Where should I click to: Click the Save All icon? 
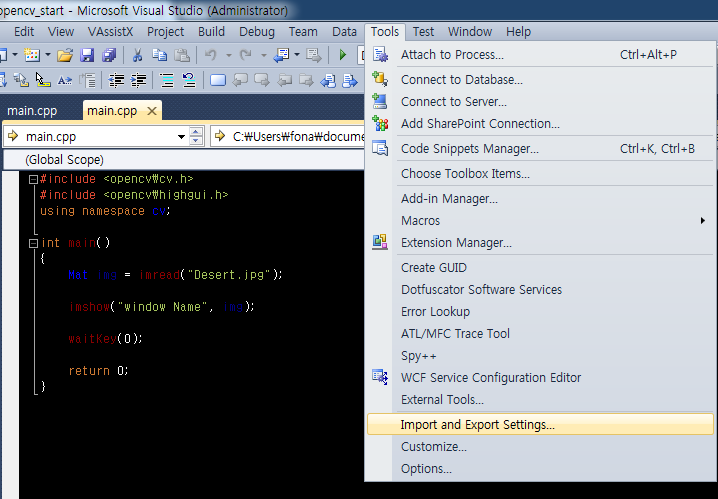109,55
